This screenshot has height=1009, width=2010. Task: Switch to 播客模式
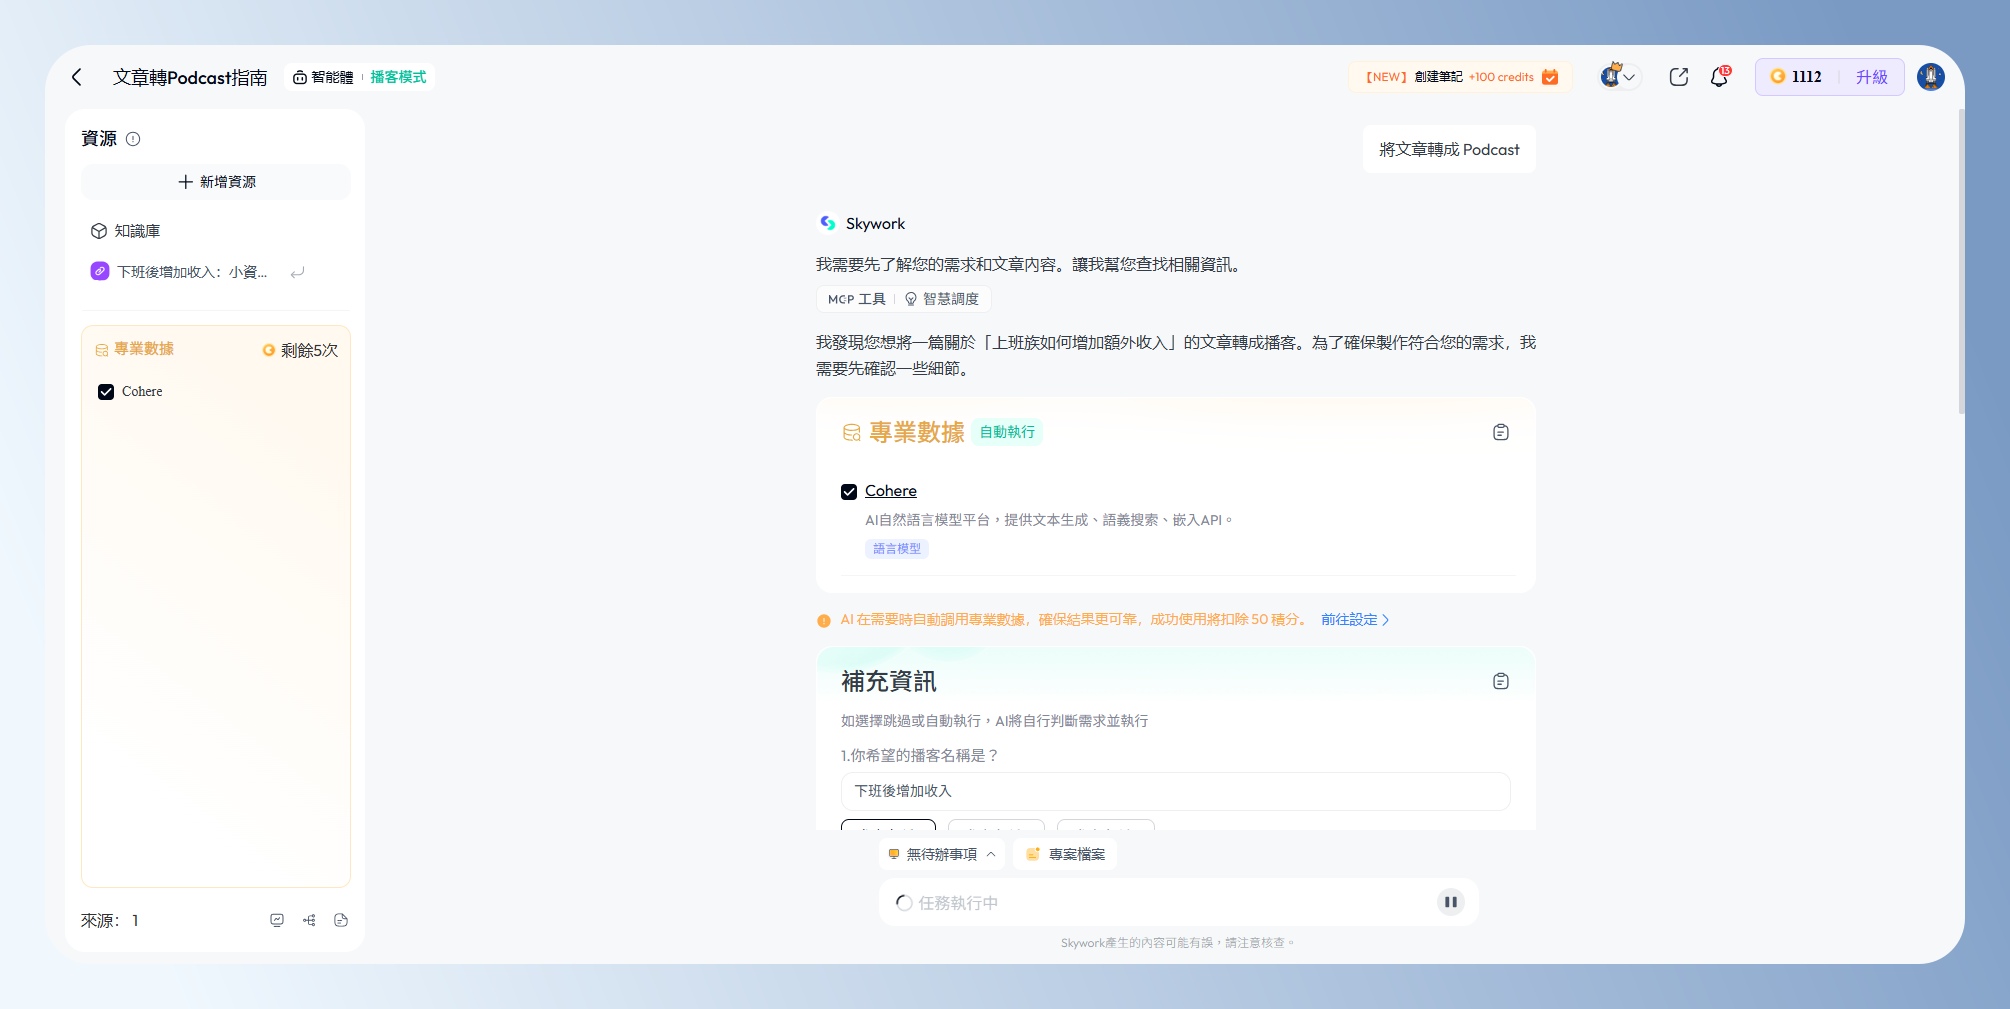[x=398, y=77]
